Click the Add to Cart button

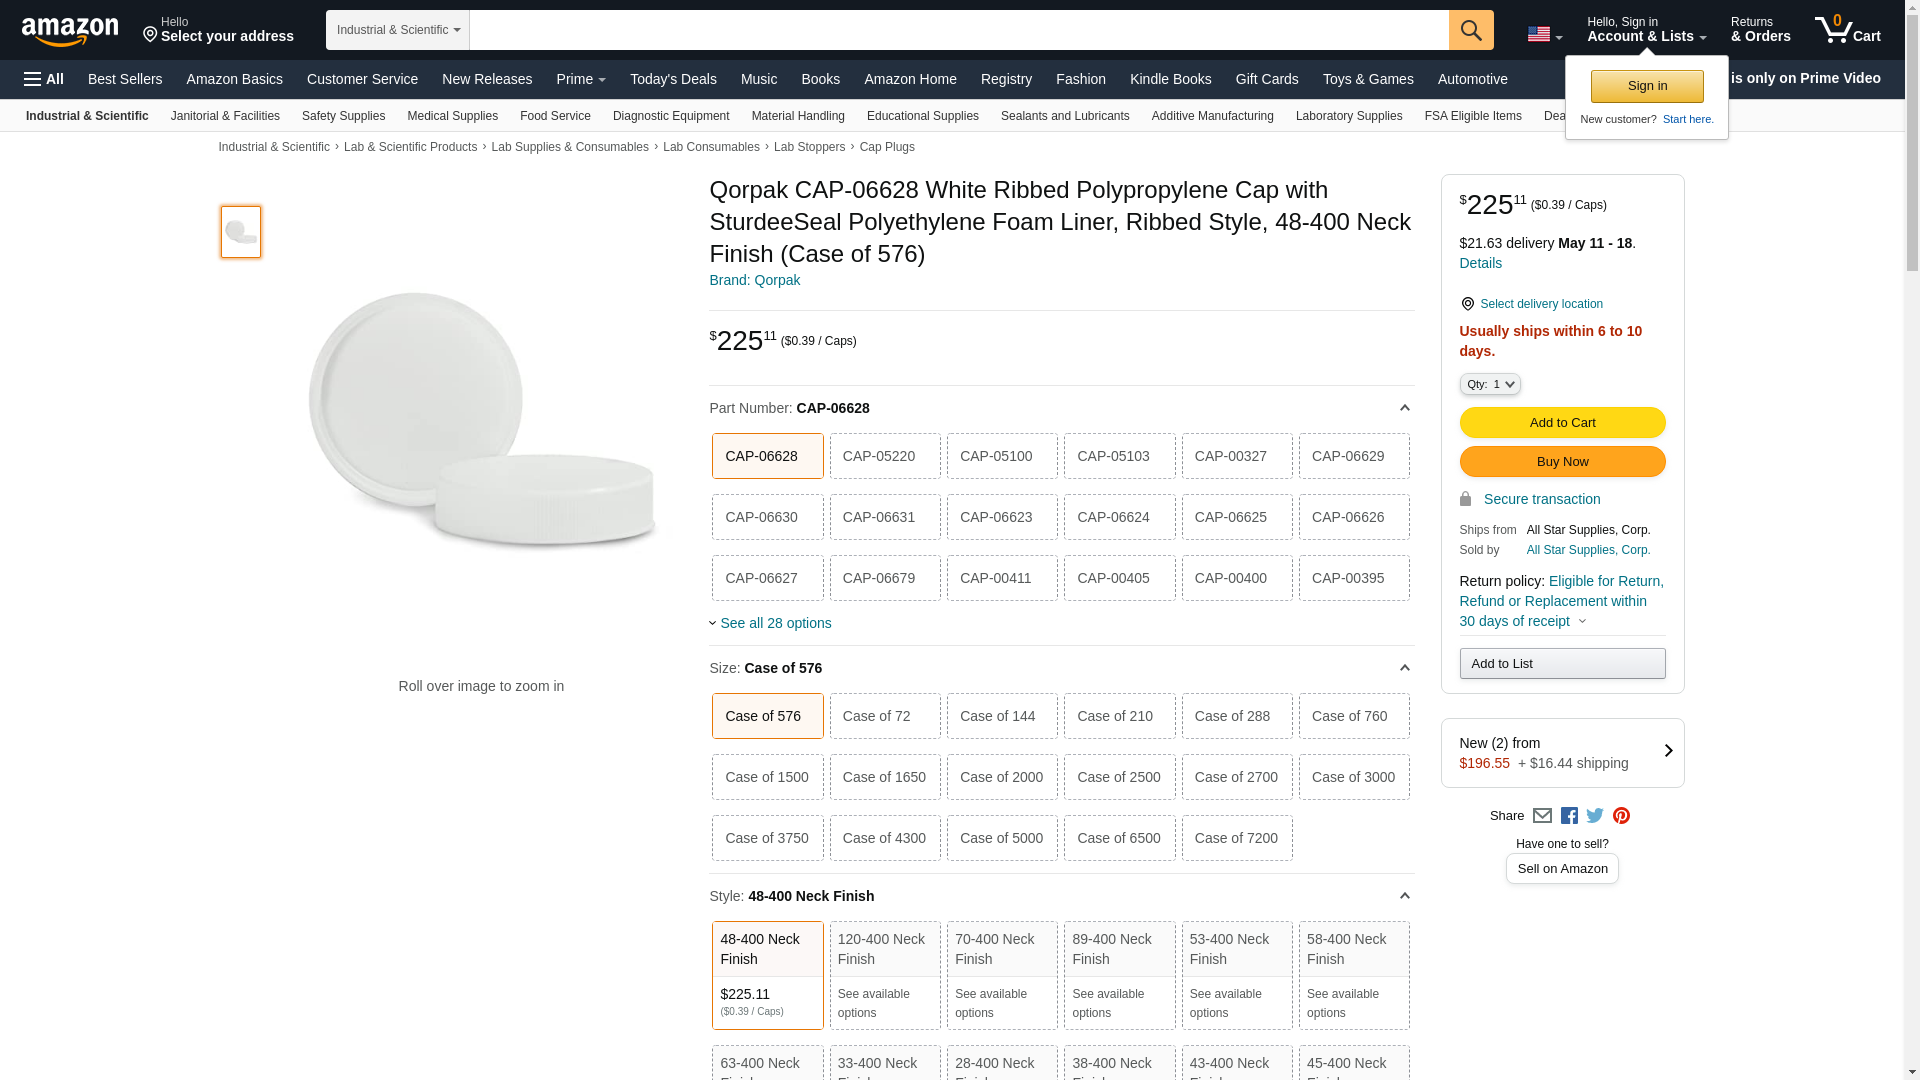coord(1561,423)
